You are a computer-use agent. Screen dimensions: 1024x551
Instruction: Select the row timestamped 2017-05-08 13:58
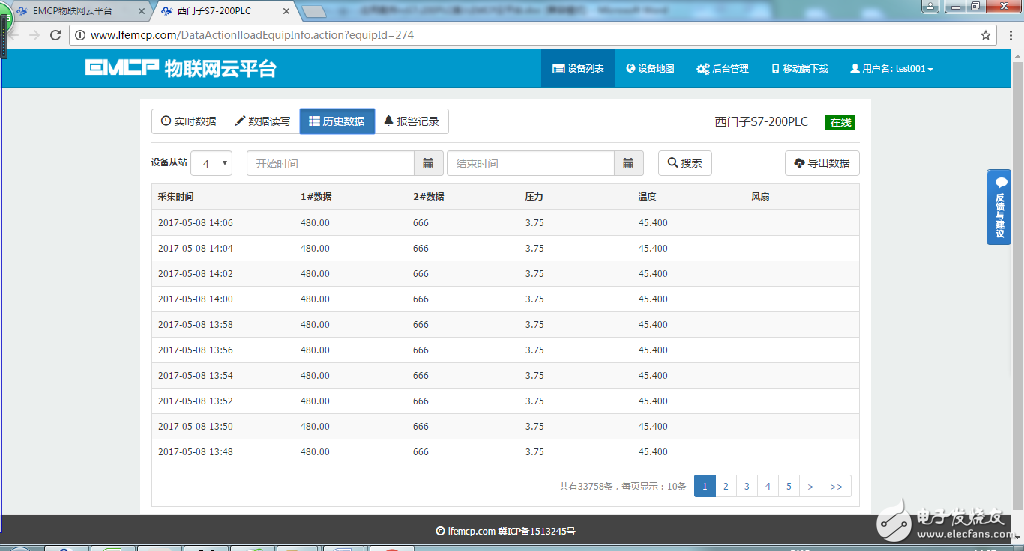(x=505, y=324)
